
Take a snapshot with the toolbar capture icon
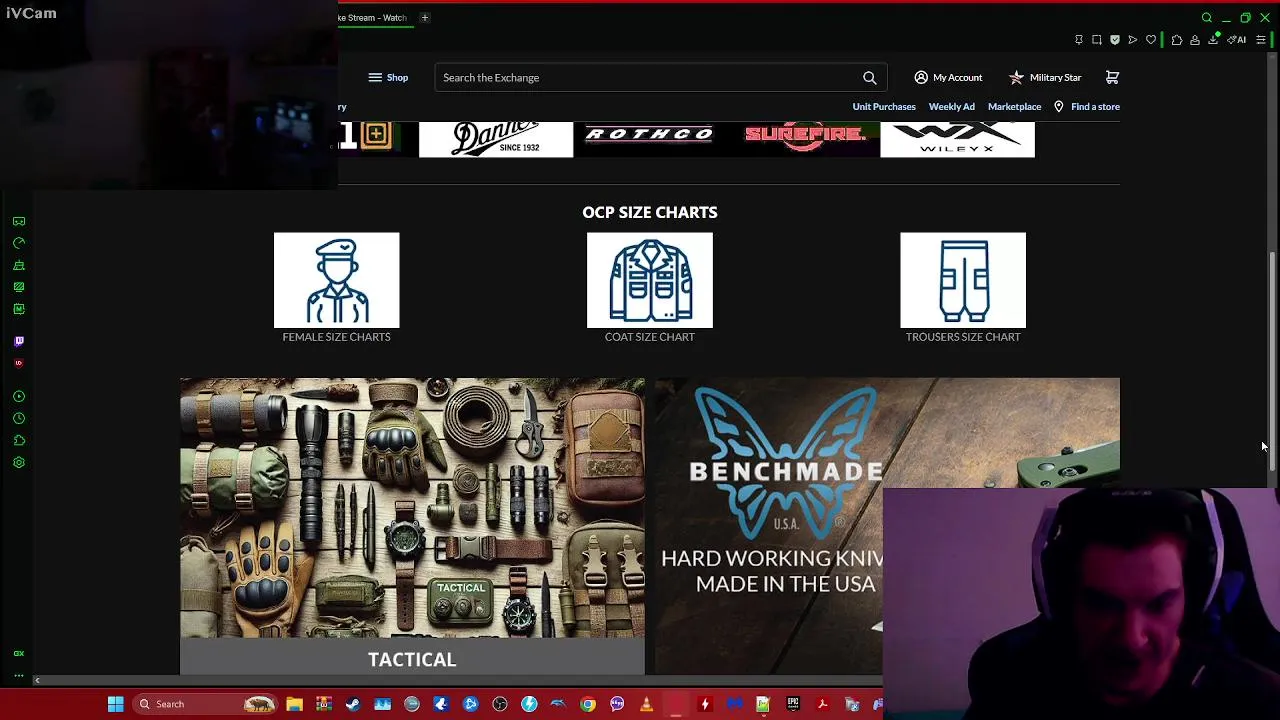pos(1097,40)
